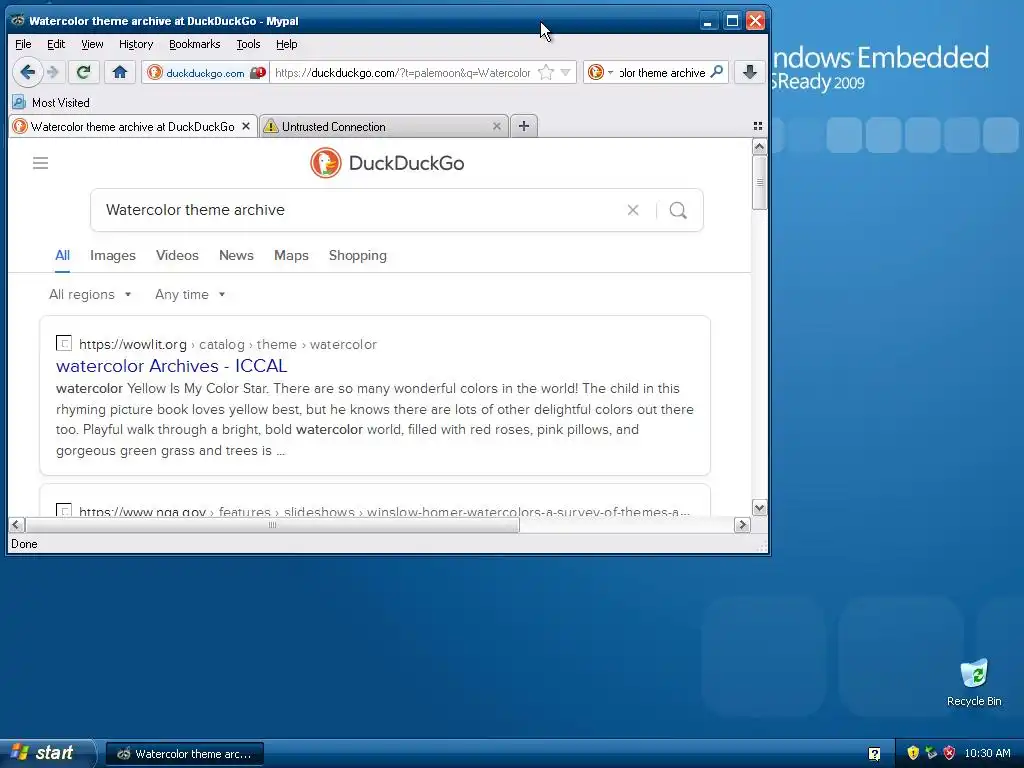
Task: Switch to Videos results
Action: tap(177, 255)
